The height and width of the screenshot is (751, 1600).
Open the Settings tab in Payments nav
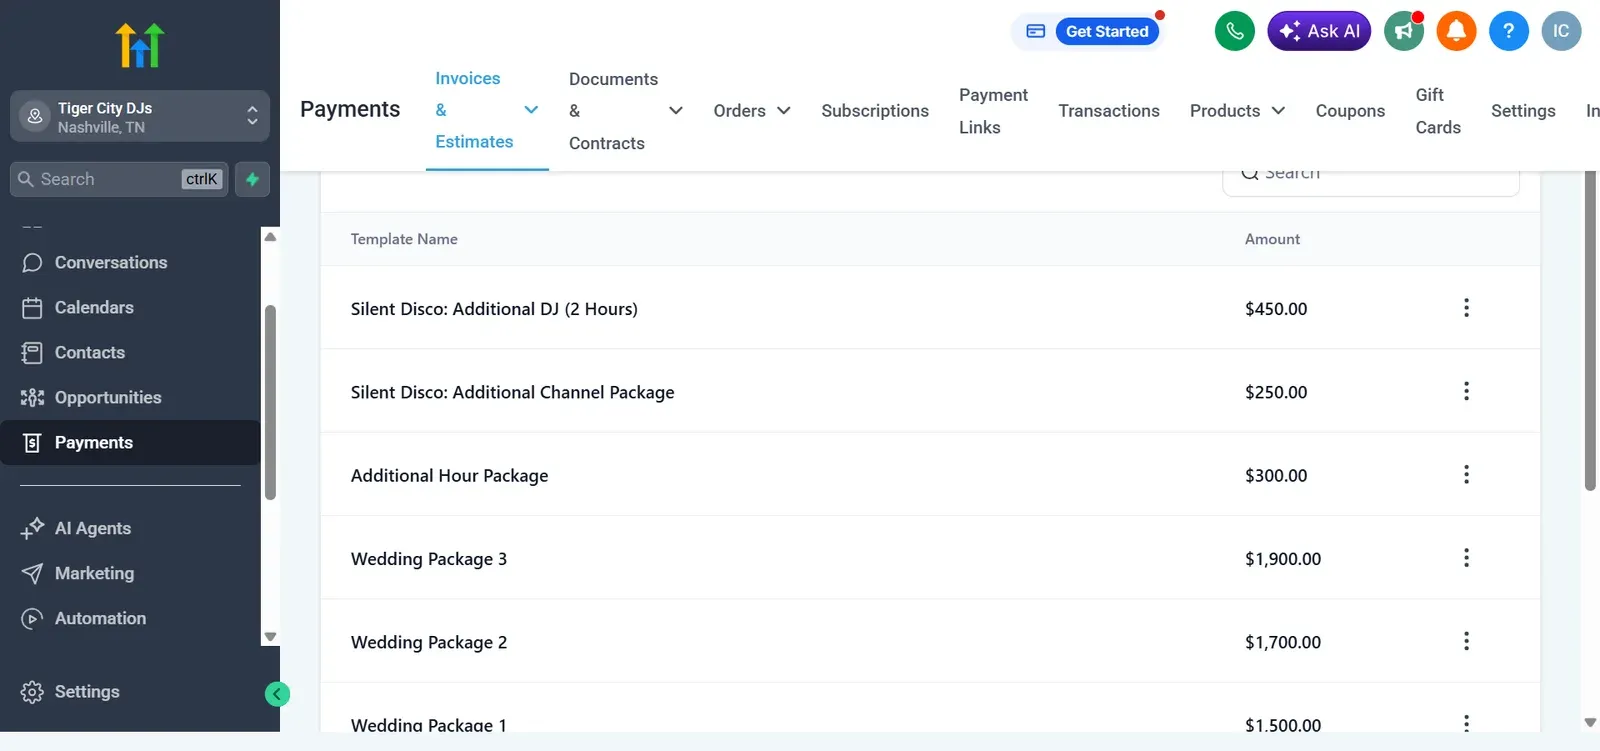pyautogui.click(x=1523, y=111)
